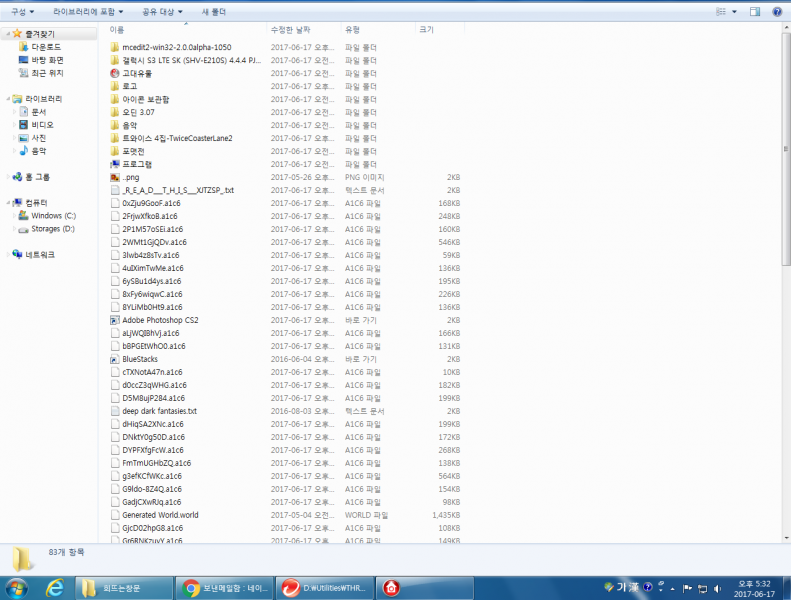This screenshot has height=600, width=791.
Task: Click the 네트워크 (Network) icon in sidebar
Action: [x=17, y=255]
